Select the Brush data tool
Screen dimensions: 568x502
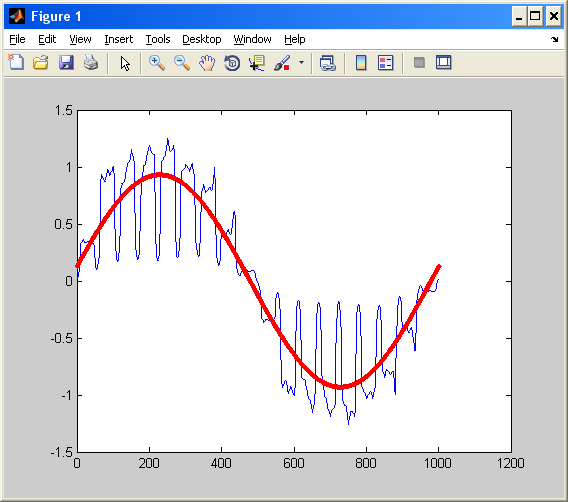[x=282, y=63]
